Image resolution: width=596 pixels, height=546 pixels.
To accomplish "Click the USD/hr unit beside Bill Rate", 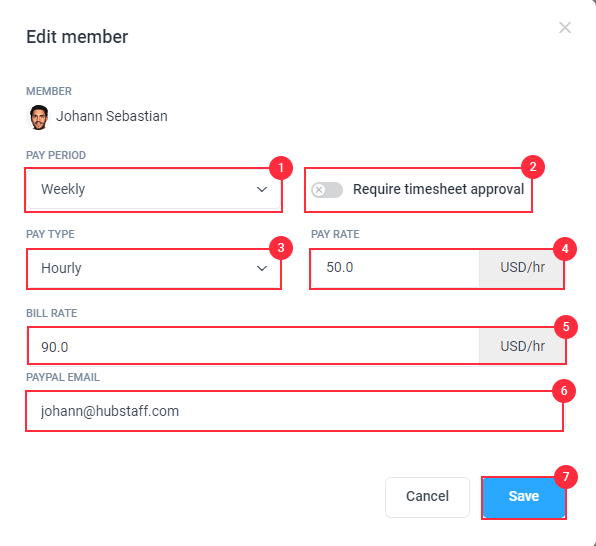I will [x=522, y=346].
